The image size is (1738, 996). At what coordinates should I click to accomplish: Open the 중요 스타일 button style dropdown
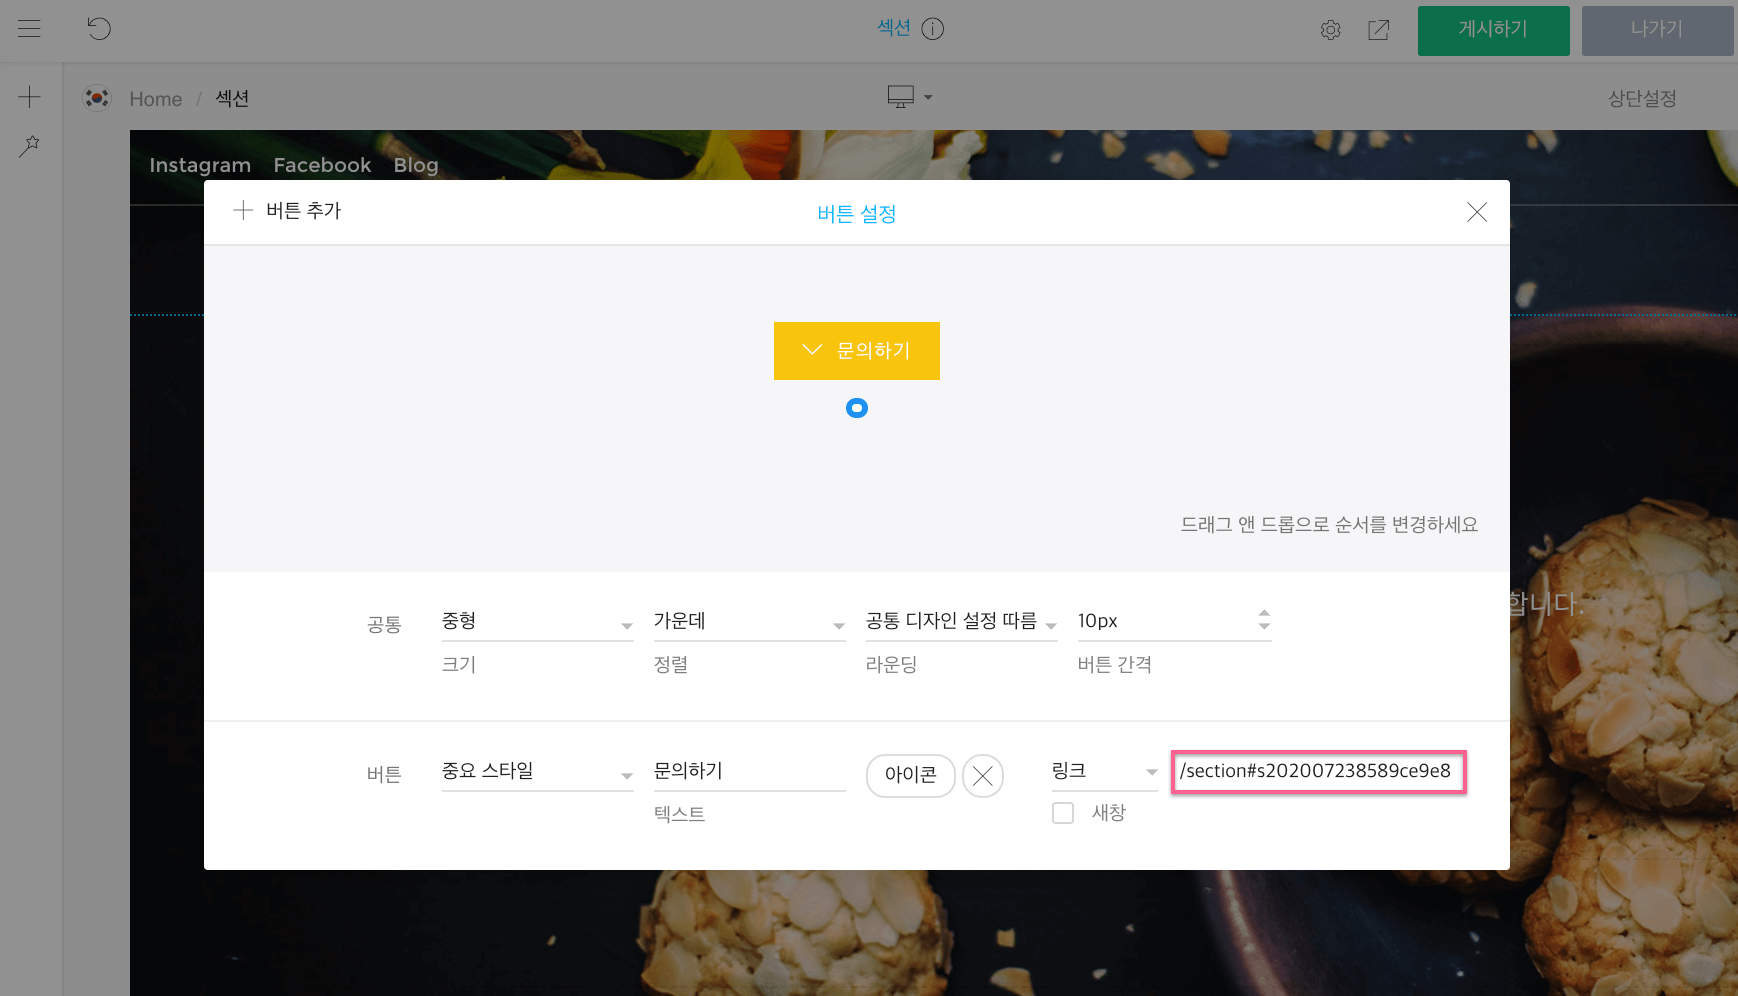[538, 771]
